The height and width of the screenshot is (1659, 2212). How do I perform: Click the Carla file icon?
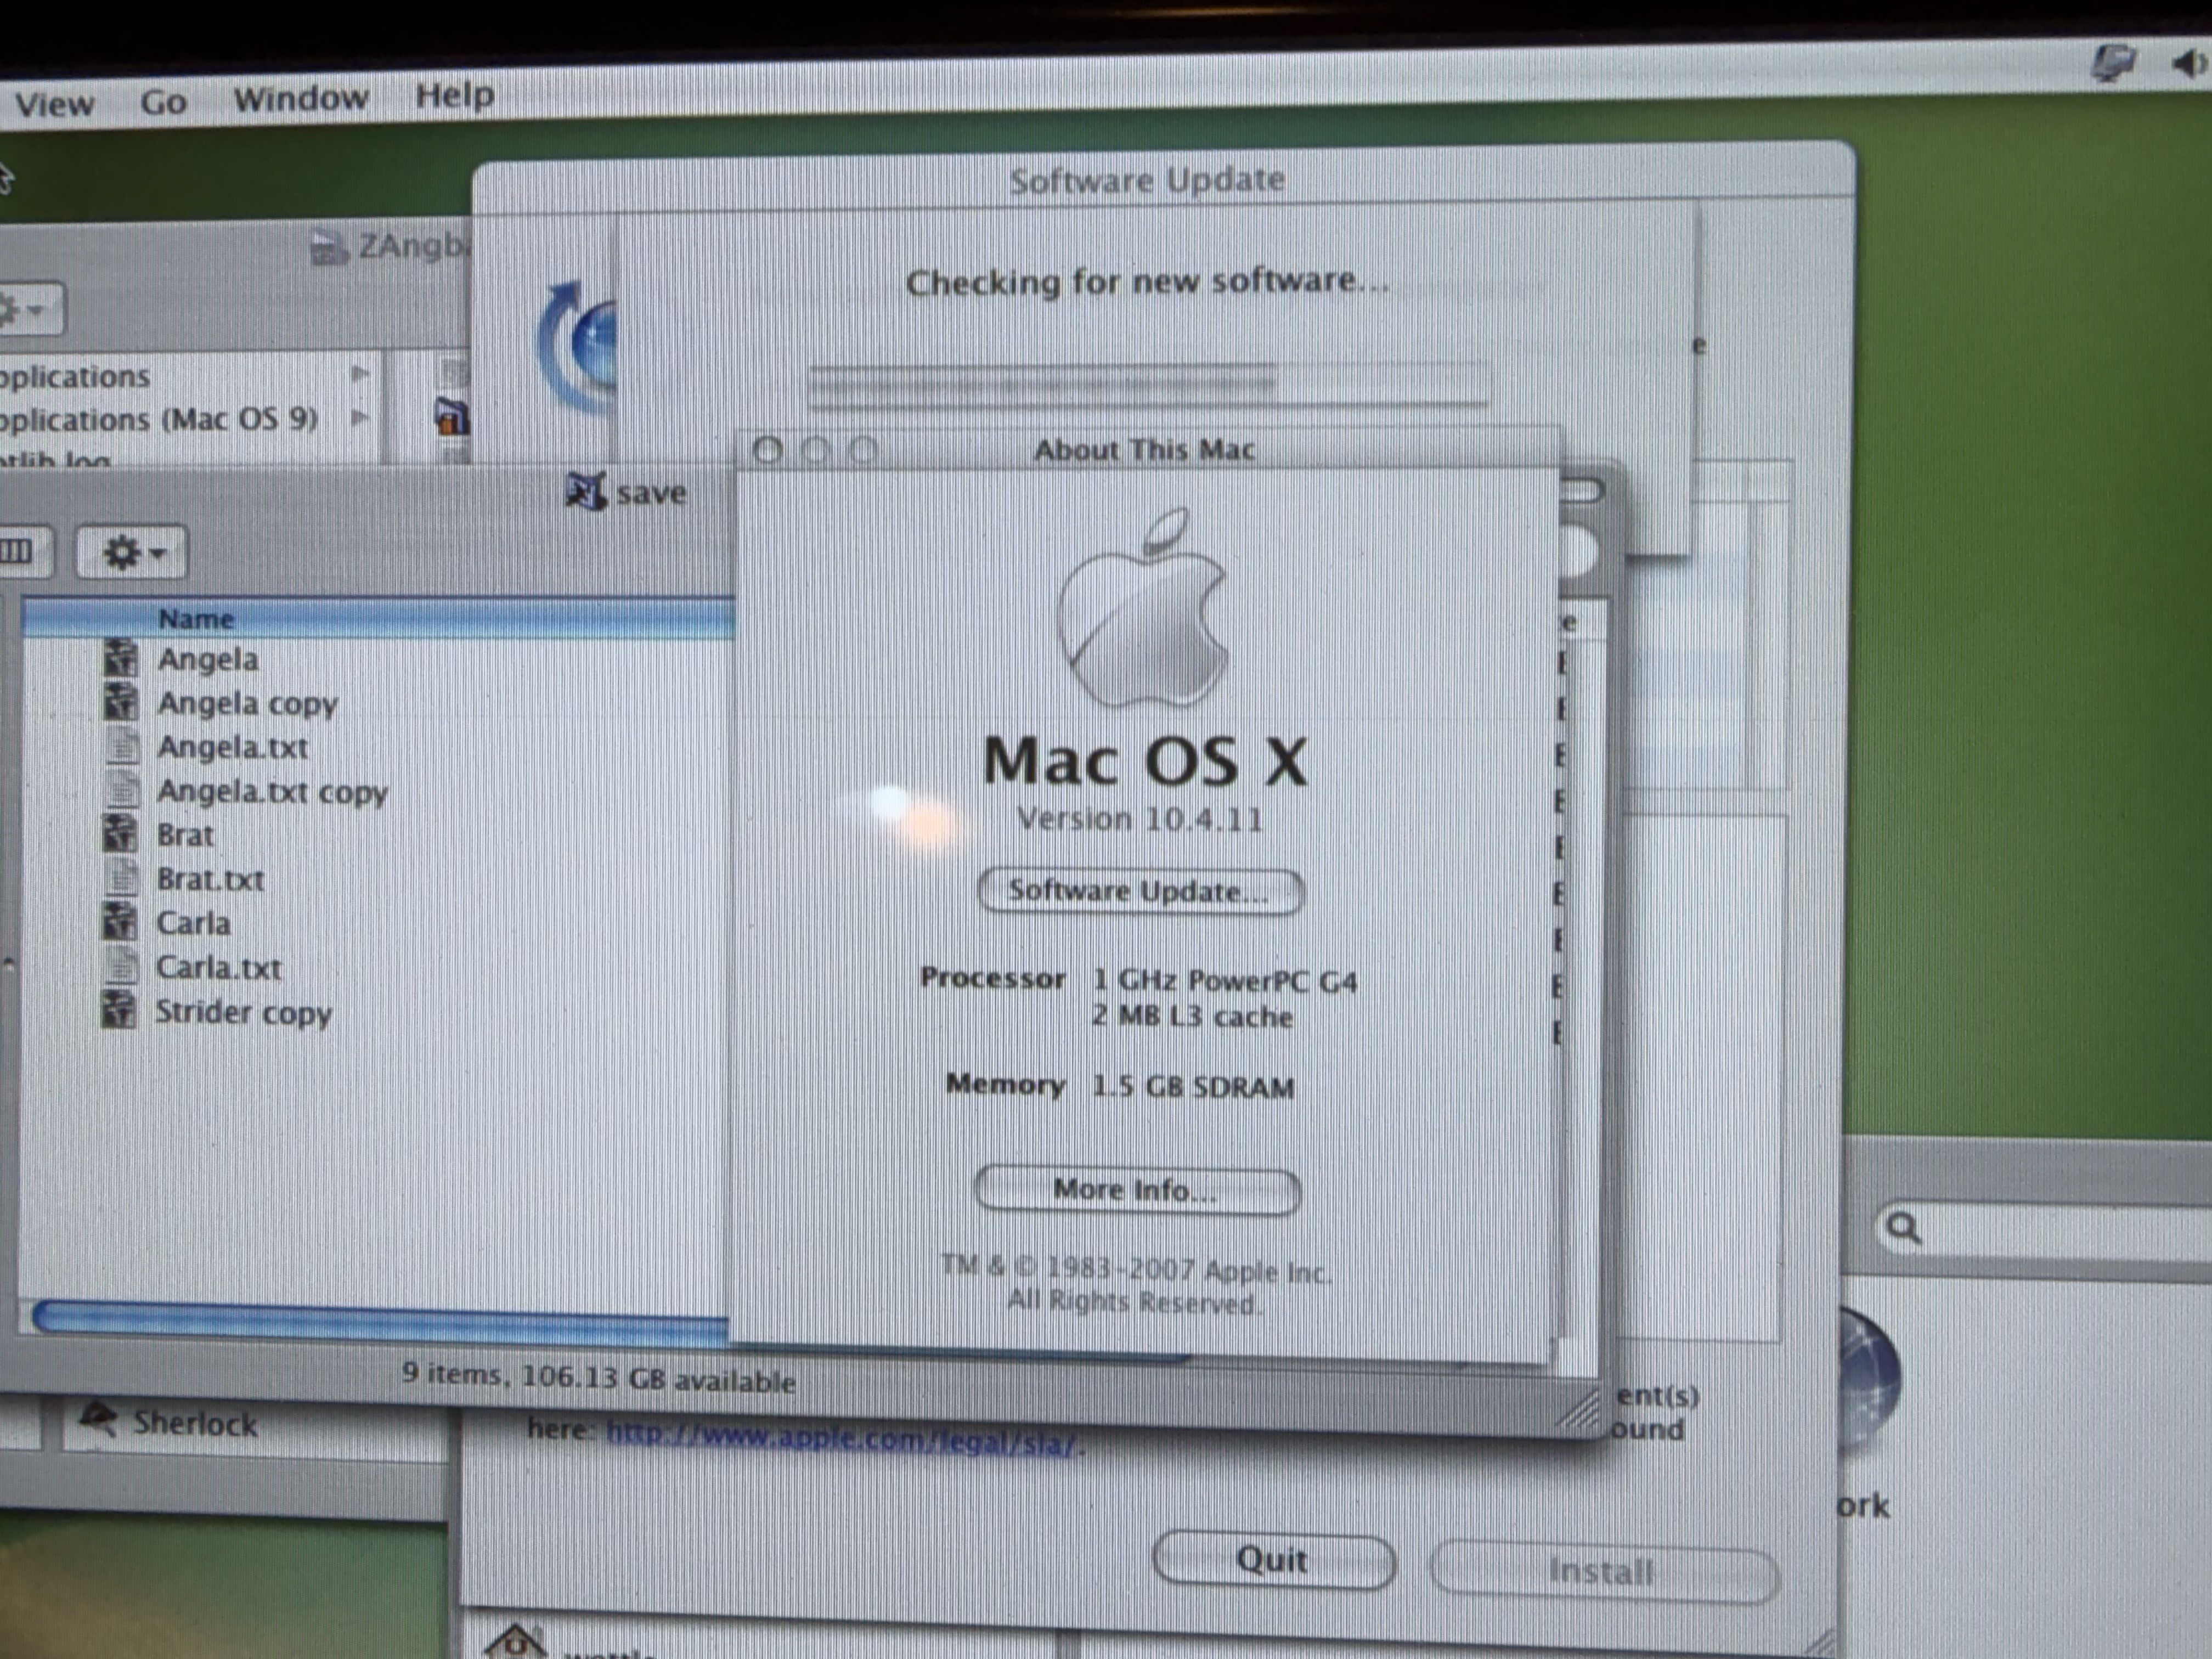coord(120,922)
